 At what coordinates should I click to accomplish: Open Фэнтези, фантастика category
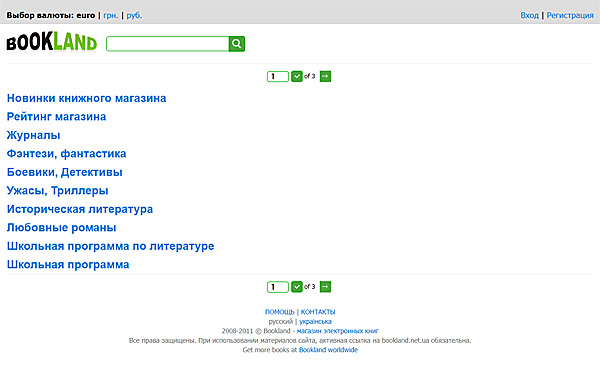pyautogui.click(x=67, y=154)
